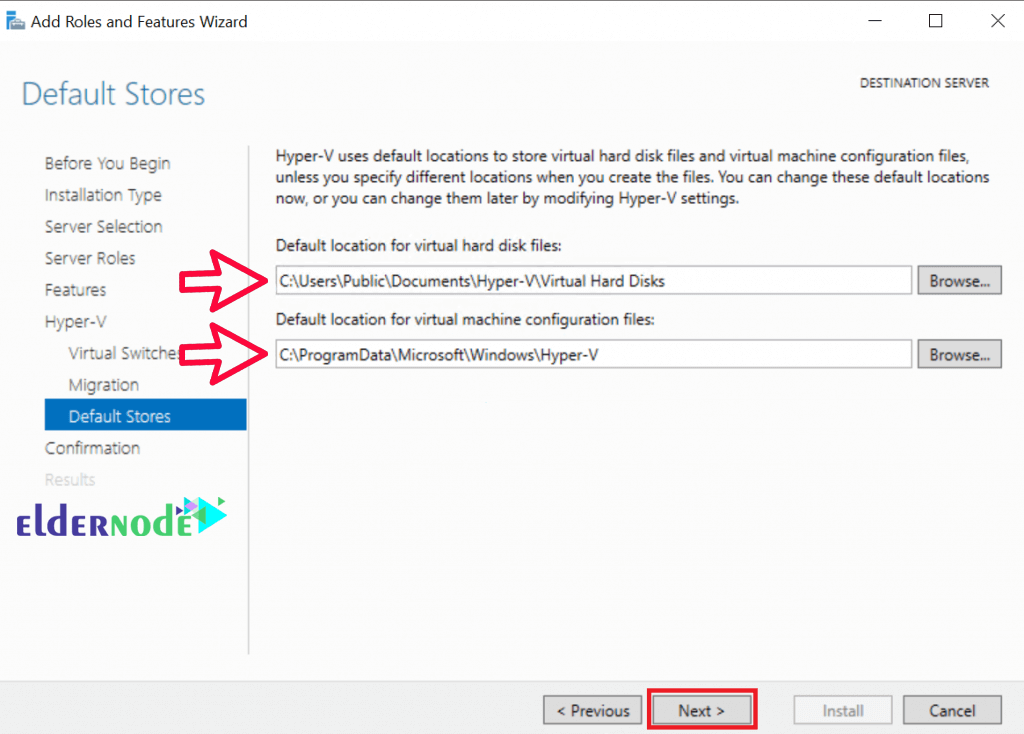This screenshot has height=734, width=1024.
Task: Close the wizard window
Action: (x=997, y=21)
